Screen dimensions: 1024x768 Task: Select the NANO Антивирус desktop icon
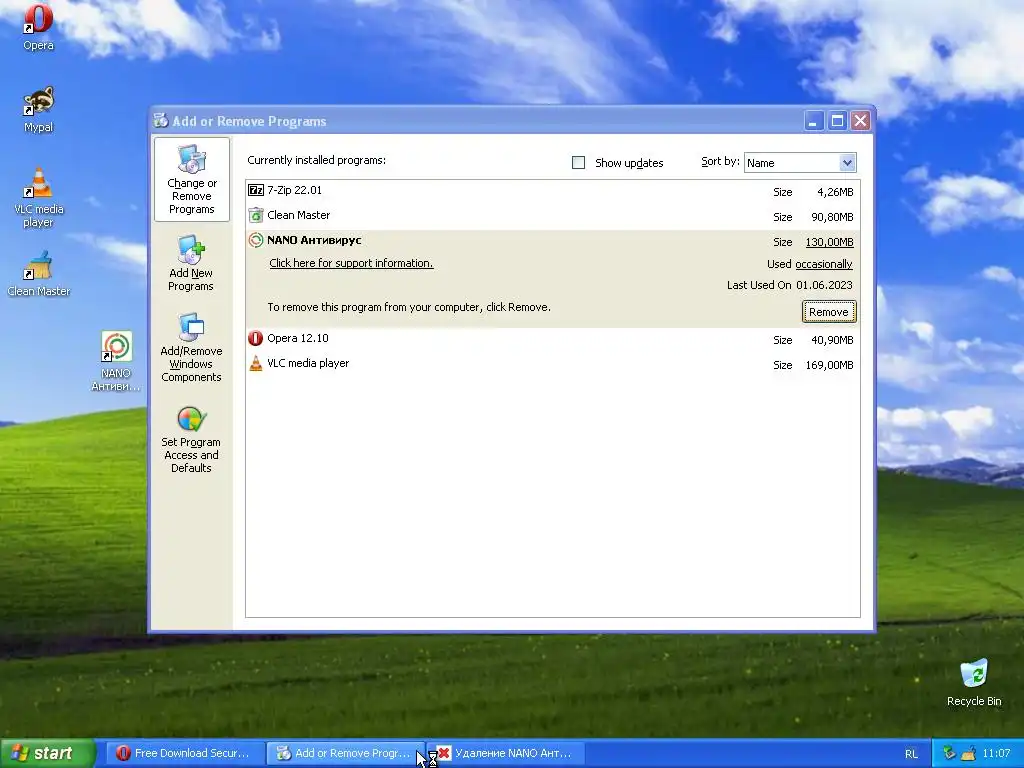tap(116, 361)
